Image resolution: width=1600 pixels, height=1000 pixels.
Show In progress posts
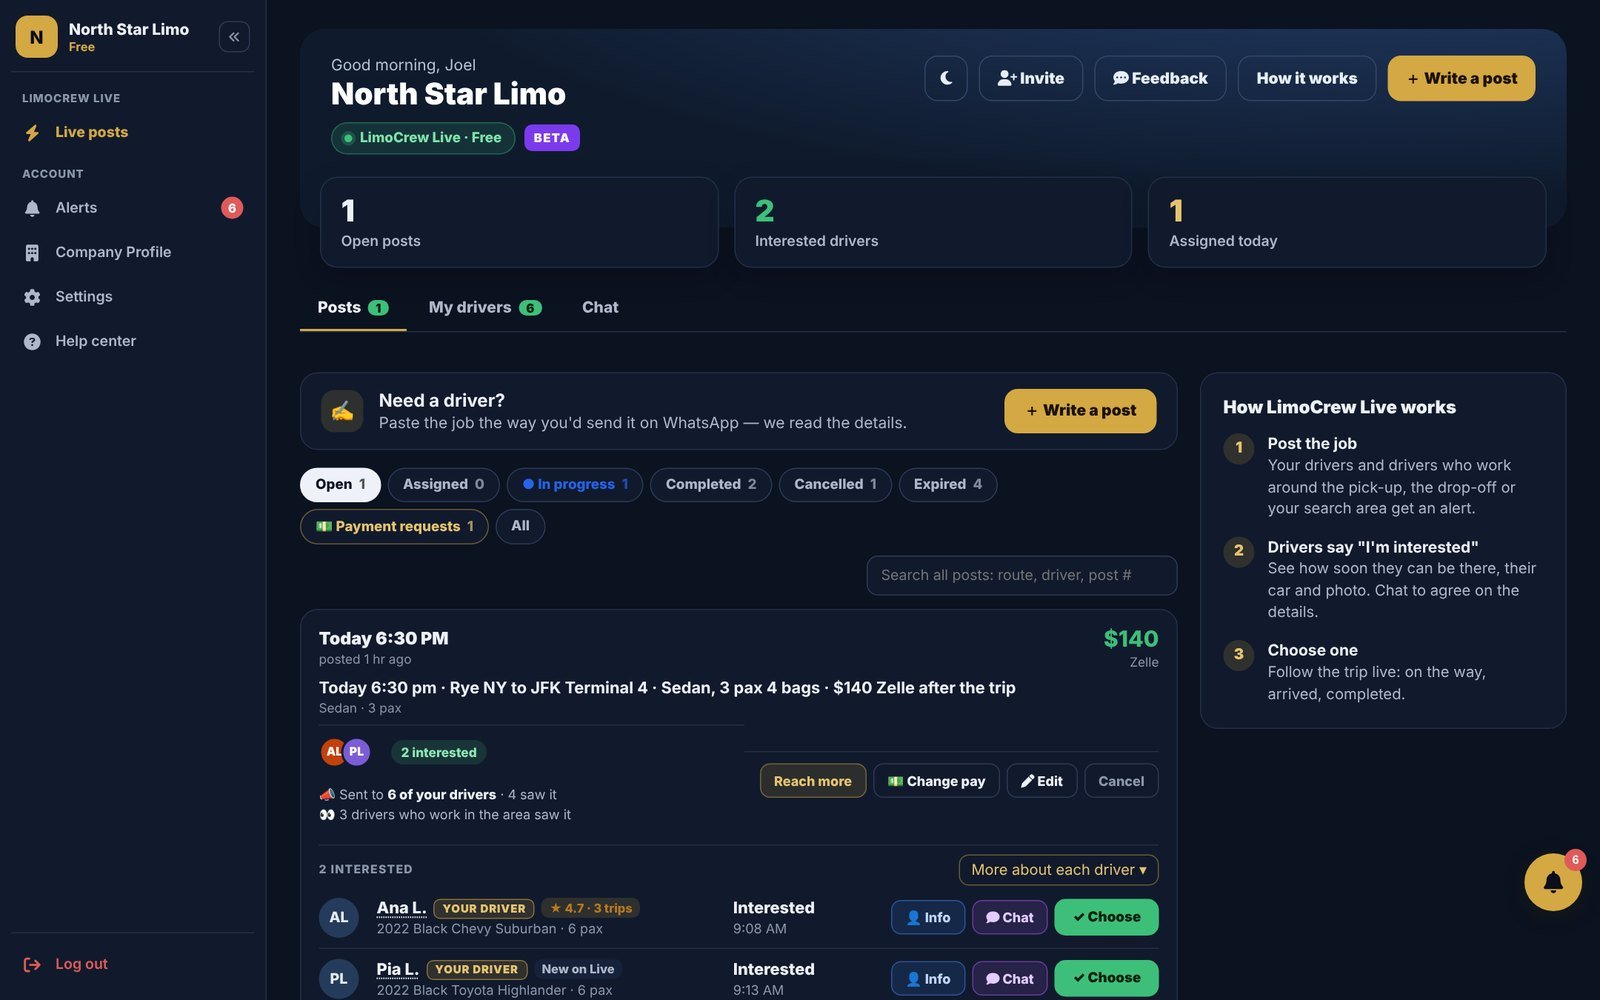pyautogui.click(x=575, y=484)
